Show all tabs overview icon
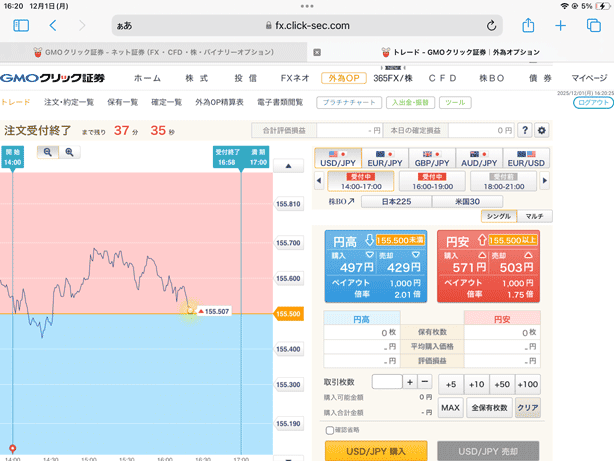 coord(594,25)
